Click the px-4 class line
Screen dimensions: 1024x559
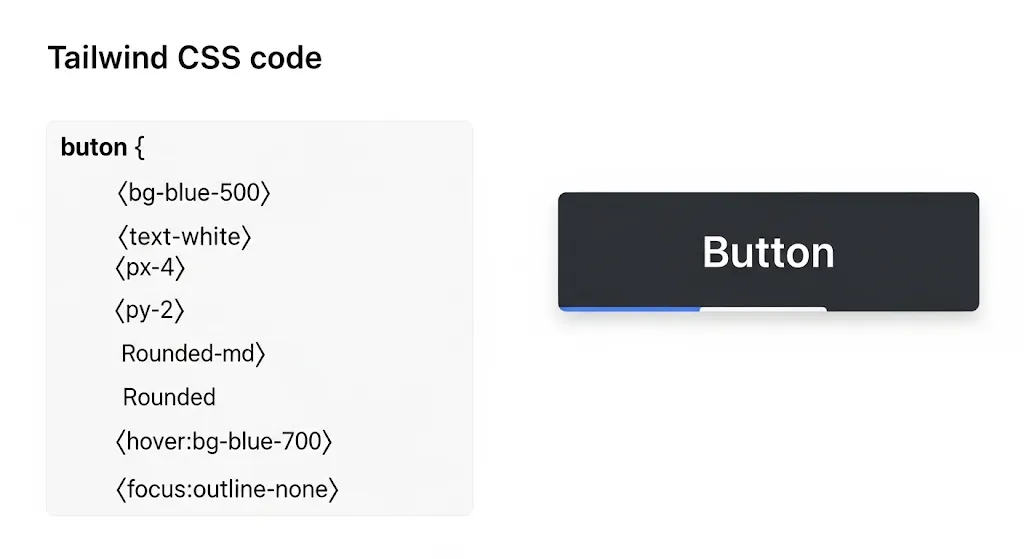pos(150,268)
